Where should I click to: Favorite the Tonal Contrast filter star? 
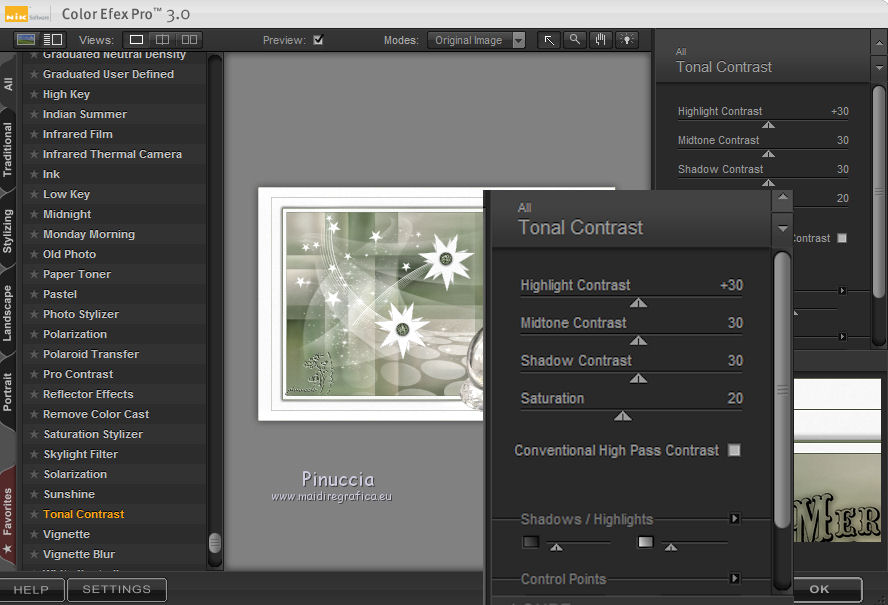[x=34, y=514]
